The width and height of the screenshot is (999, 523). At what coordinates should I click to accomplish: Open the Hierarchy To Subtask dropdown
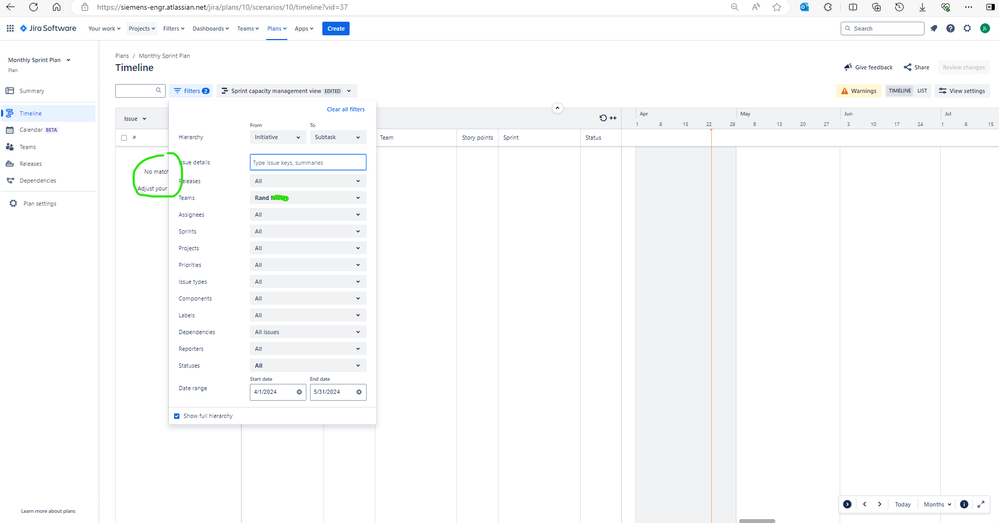tap(338, 137)
